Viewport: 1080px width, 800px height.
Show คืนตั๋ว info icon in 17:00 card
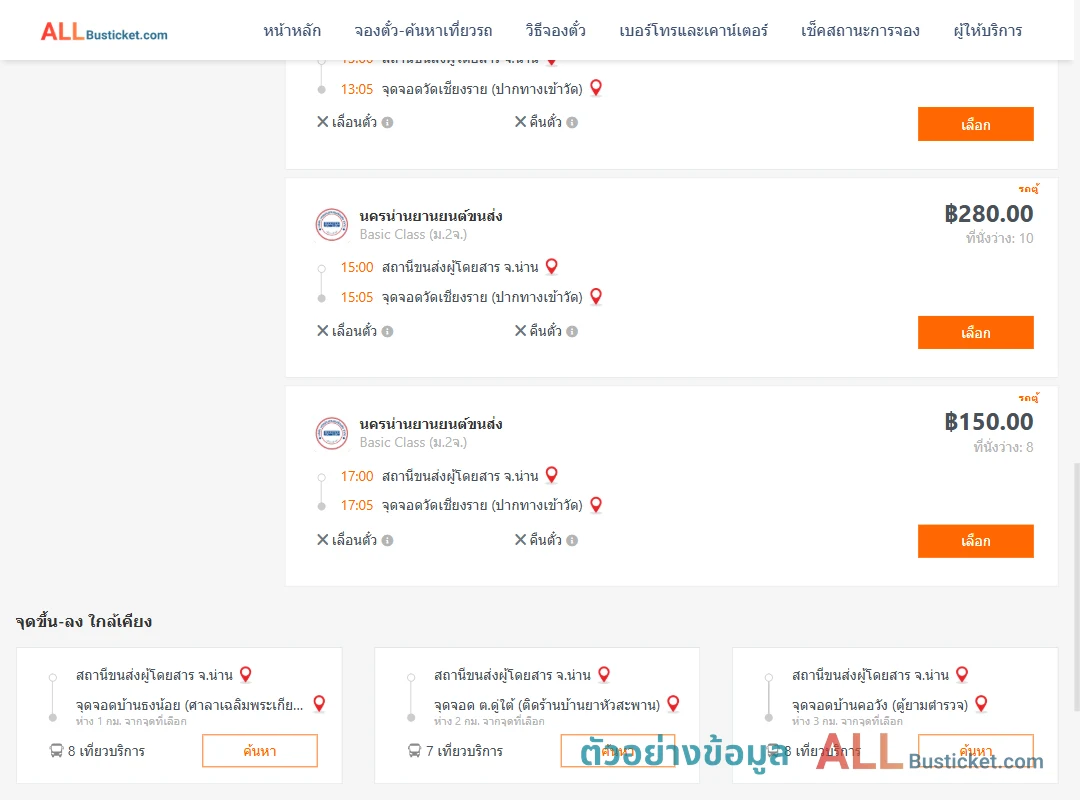[572, 540]
